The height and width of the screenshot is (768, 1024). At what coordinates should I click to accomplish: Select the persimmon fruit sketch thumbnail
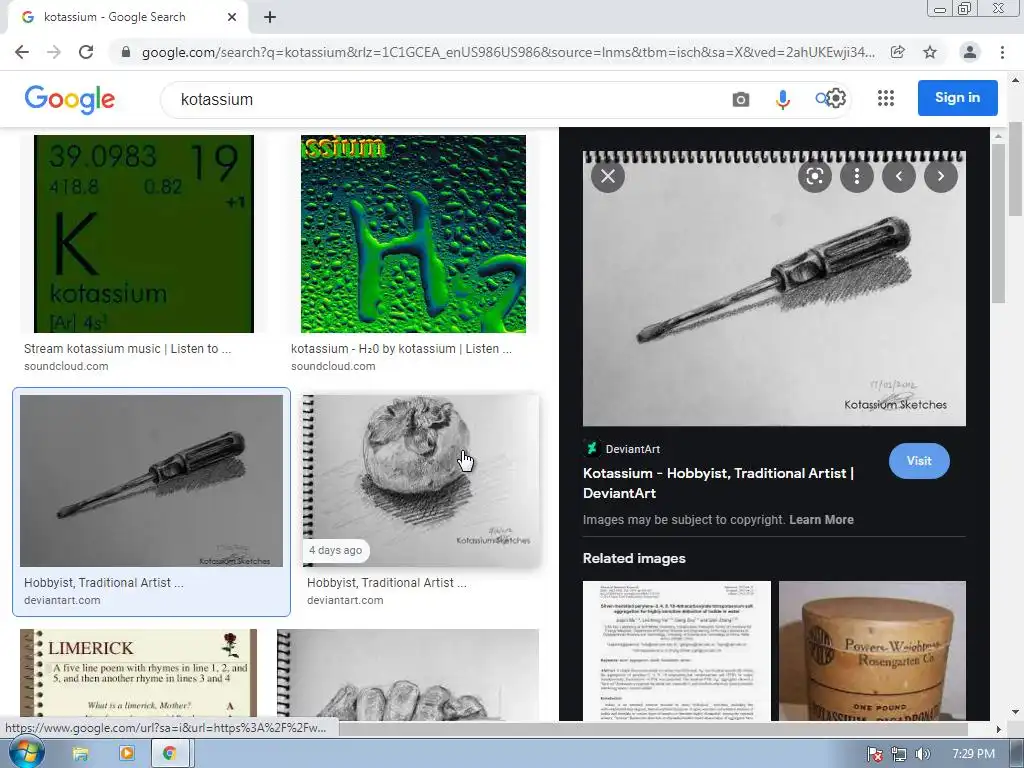coord(423,481)
